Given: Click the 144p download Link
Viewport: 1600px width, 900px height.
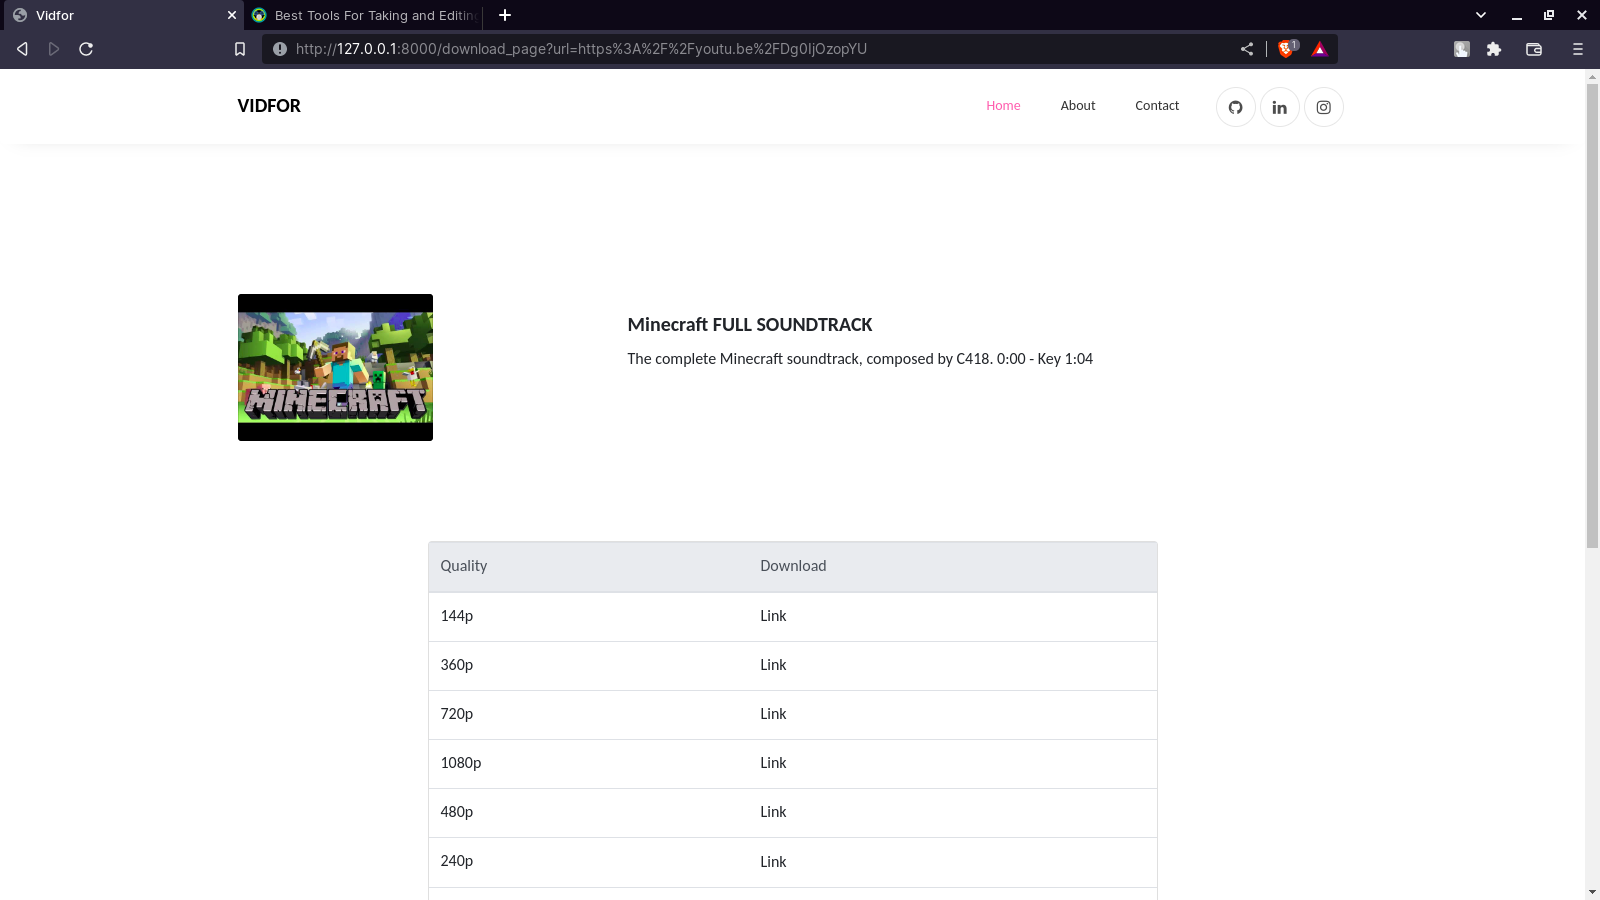Looking at the screenshot, I should tap(772, 616).
